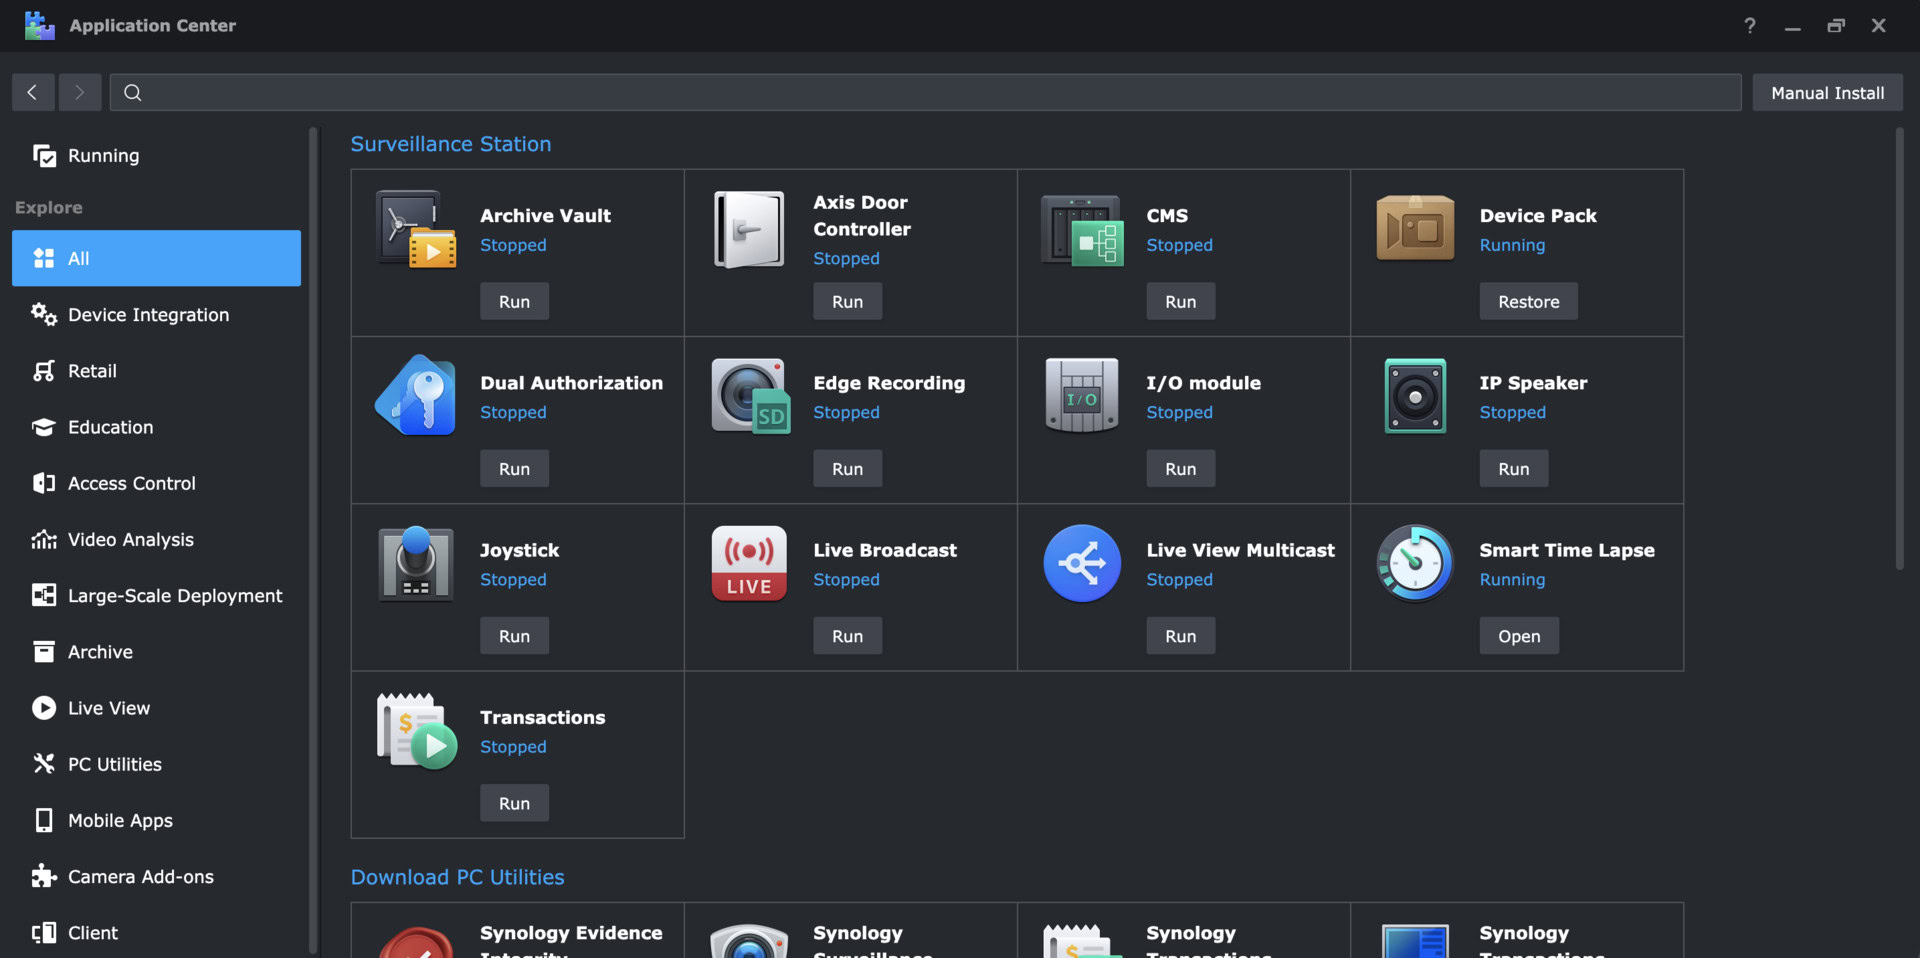Select the Mobile Apps category
The width and height of the screenshot is (1920, 958).
click(x=156, y=820)
